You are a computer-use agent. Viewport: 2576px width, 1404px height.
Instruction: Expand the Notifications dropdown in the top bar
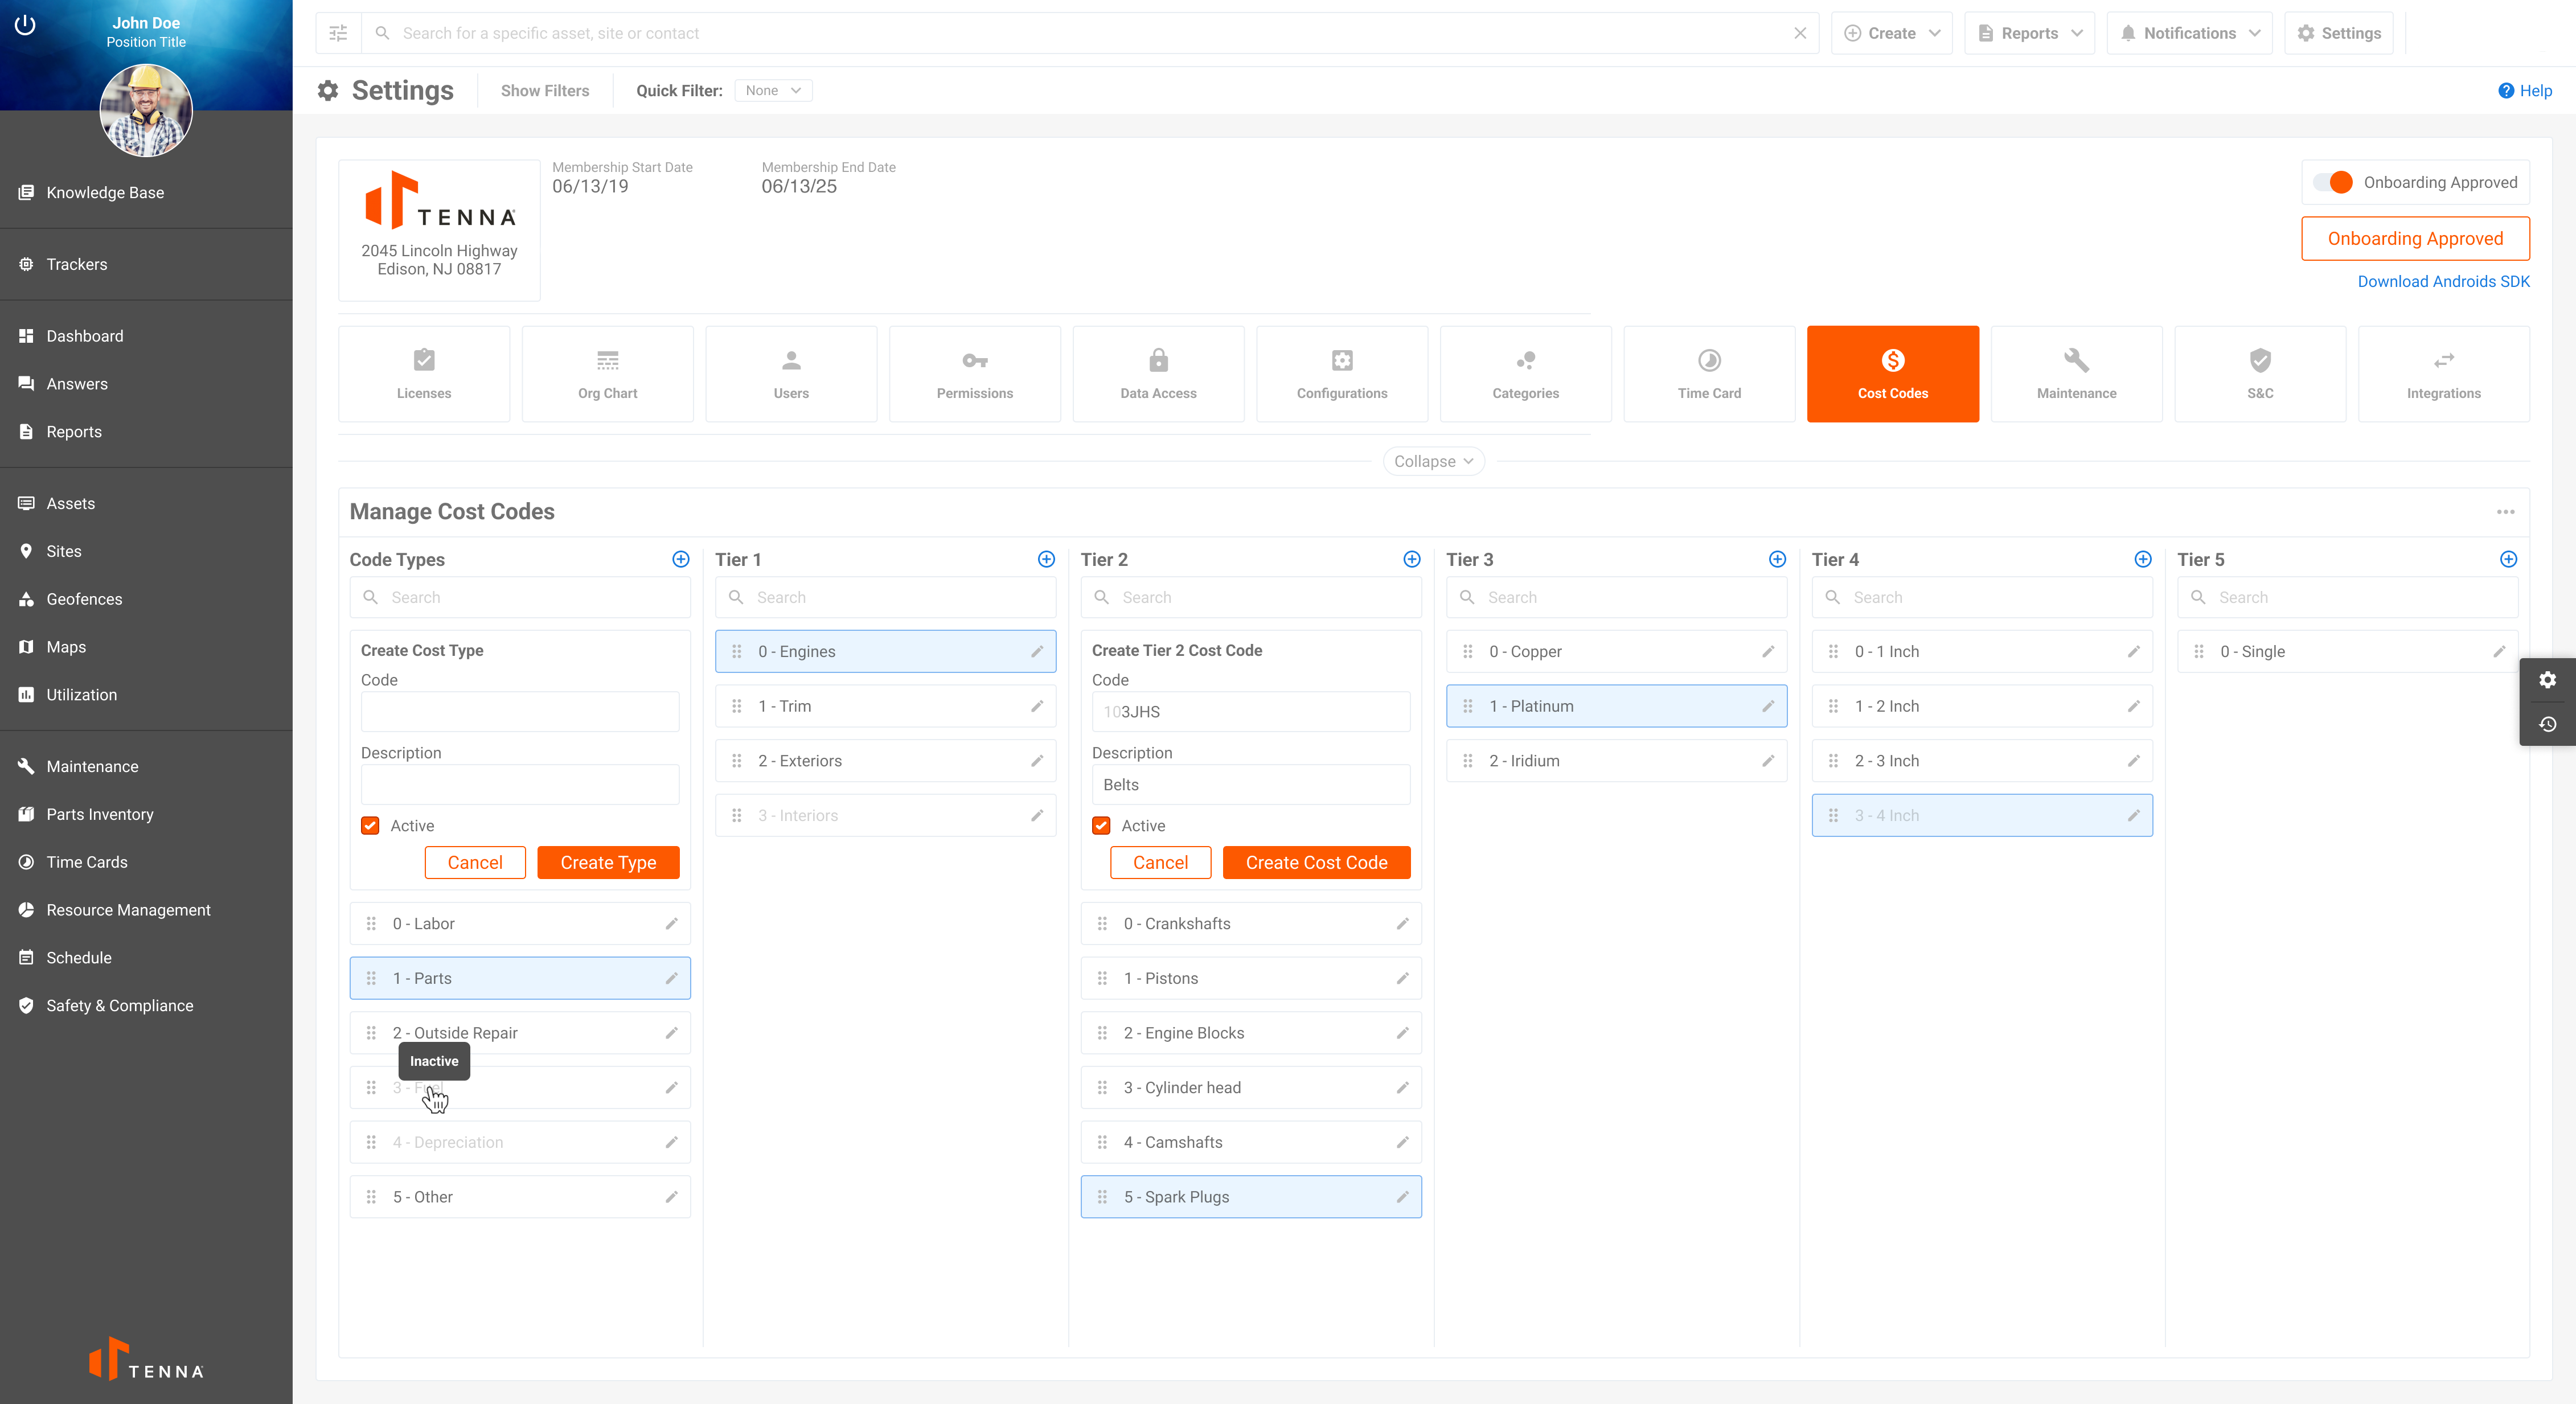point(2189,33)
